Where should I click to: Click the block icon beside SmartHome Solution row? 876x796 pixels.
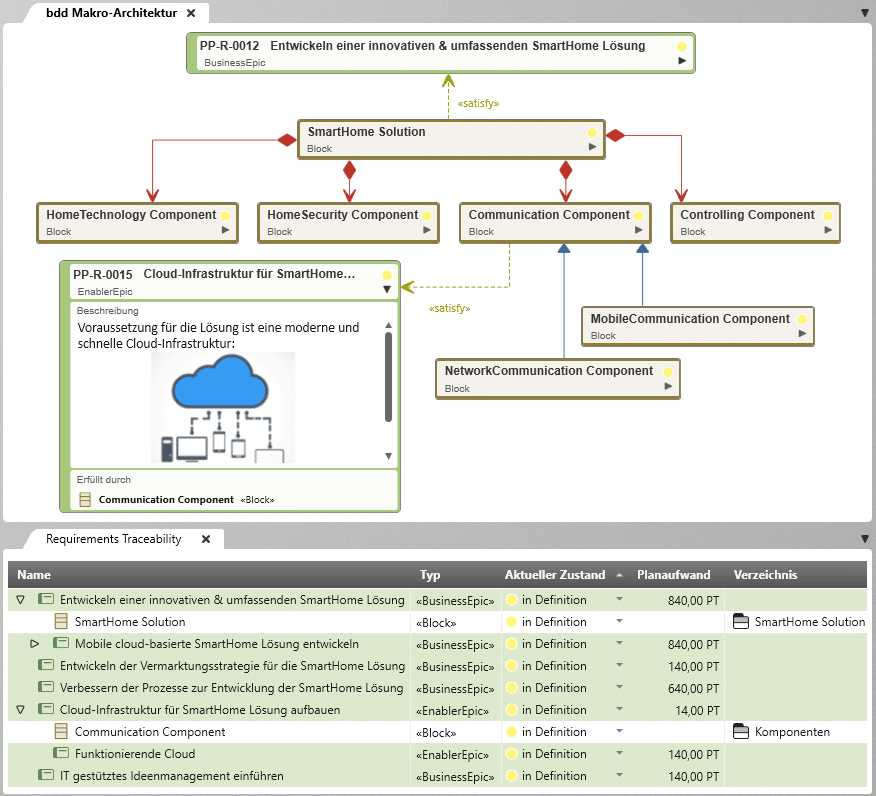click(61, 622)
